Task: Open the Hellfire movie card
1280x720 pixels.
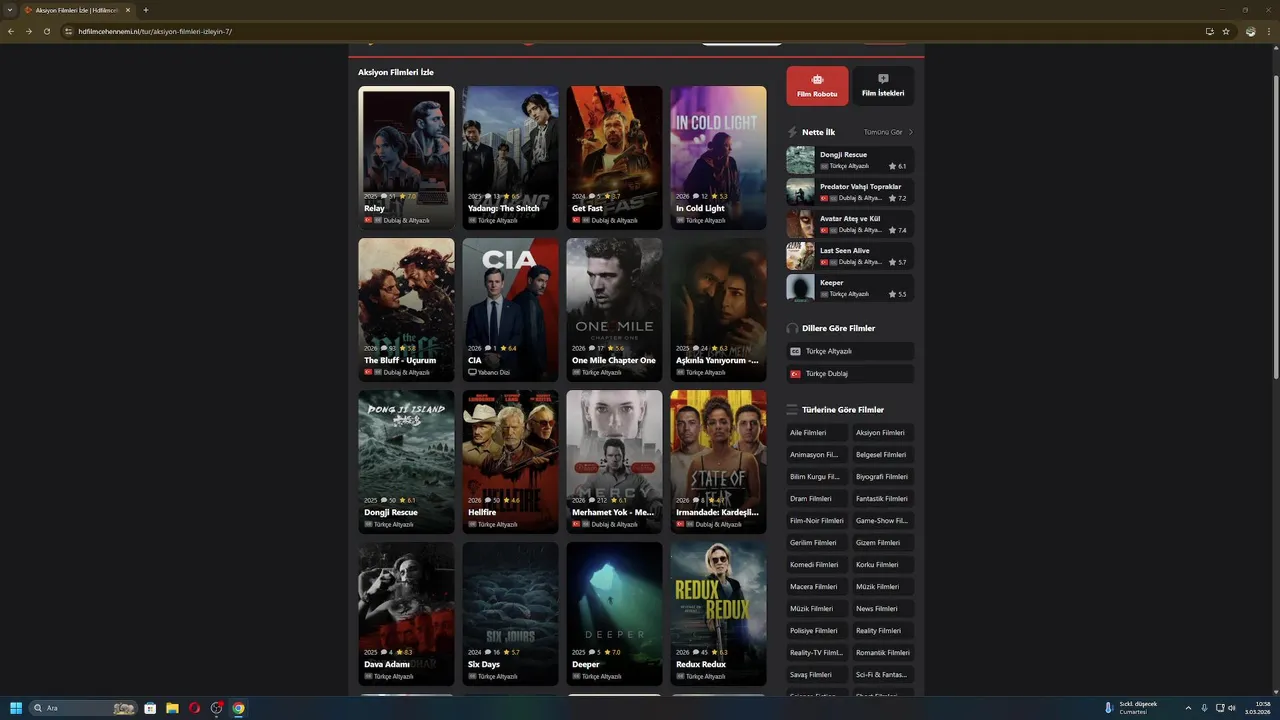Action: [x=510, y=461]
